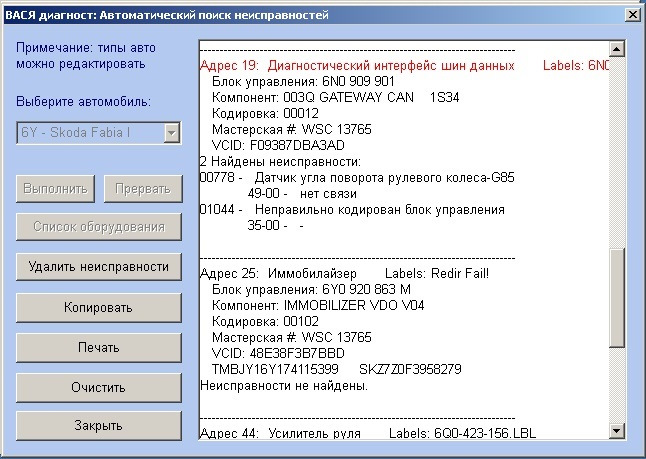Click the 2 Найдены неисправности line
The height and width of the screenshot is (459, 646).
pyautogui.click(x=280, y=162)
